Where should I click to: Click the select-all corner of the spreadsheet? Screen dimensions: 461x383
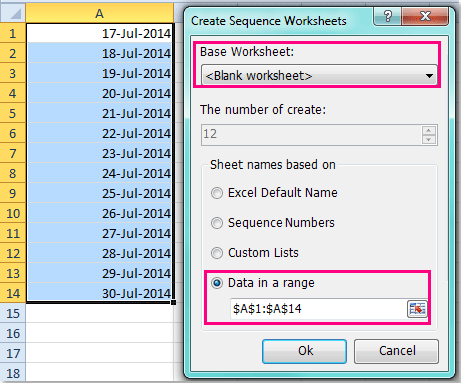[13, 13]
